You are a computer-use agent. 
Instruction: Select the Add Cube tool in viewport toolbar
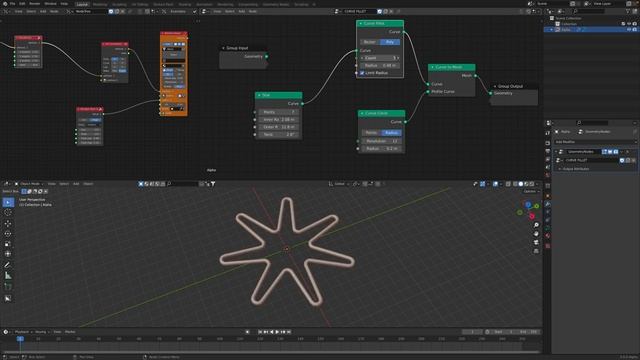8,287
